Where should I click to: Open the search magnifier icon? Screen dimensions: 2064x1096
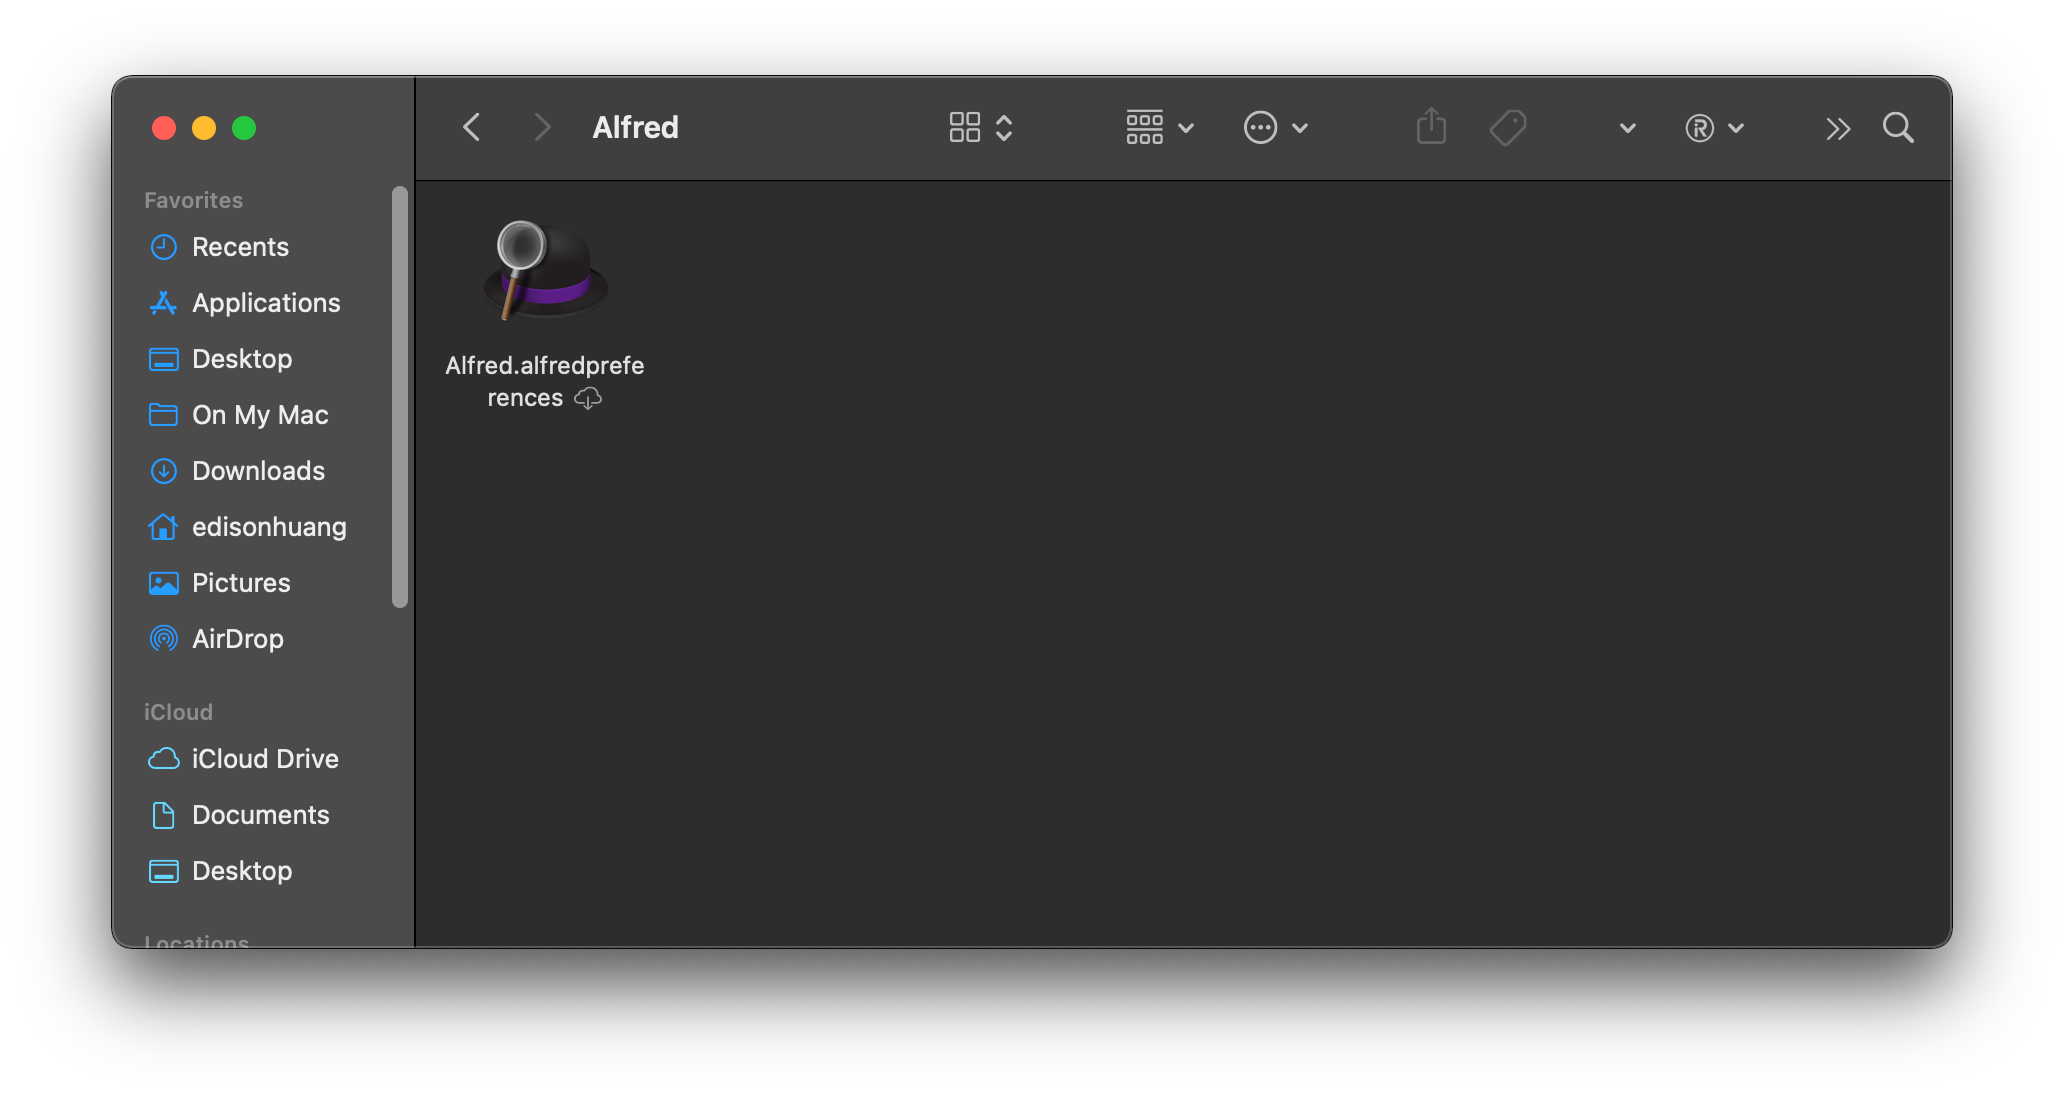[1897, 128]
